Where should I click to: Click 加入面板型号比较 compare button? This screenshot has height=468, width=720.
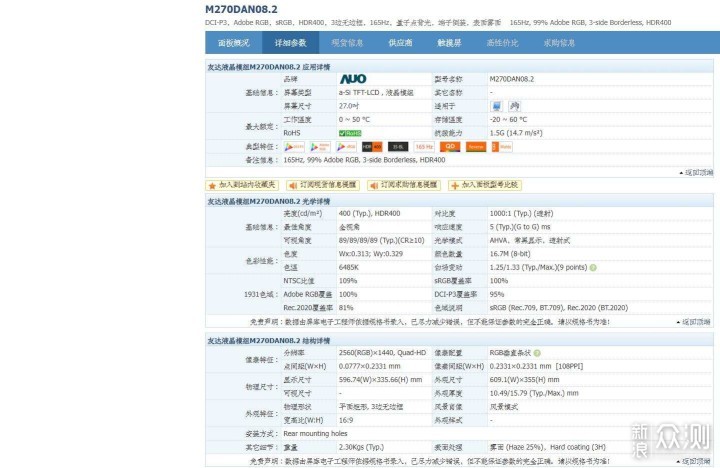click(485, 185)
